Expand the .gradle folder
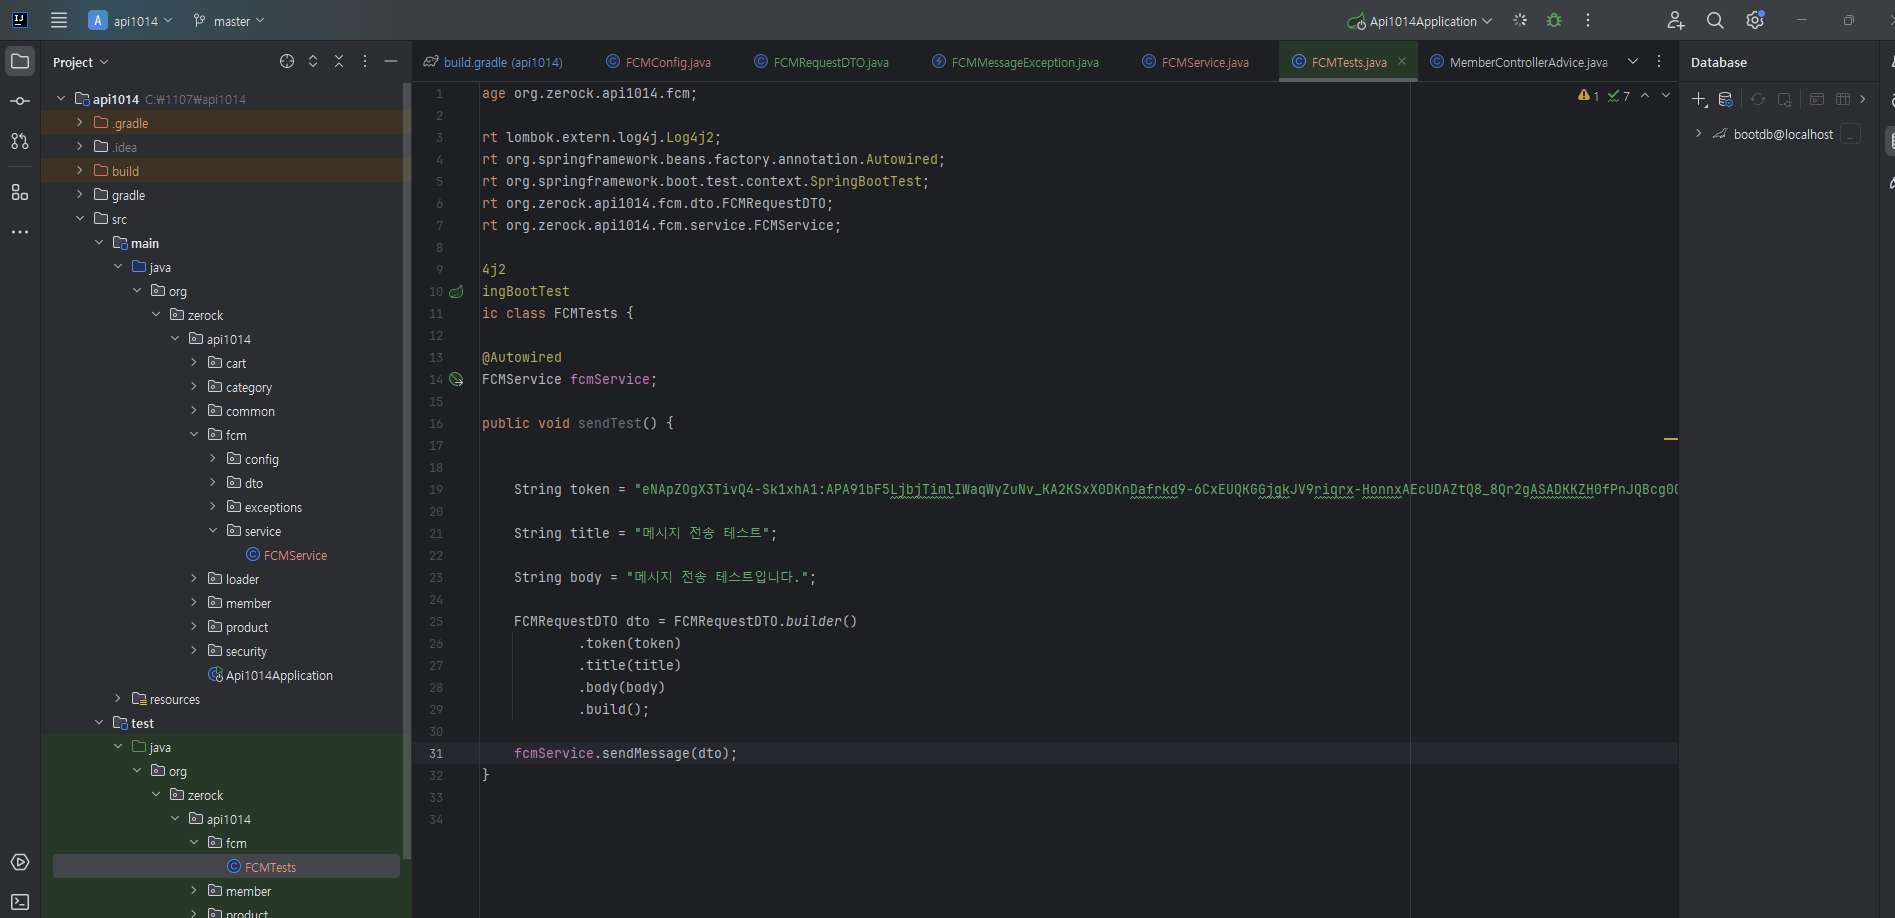 point(80,123)
